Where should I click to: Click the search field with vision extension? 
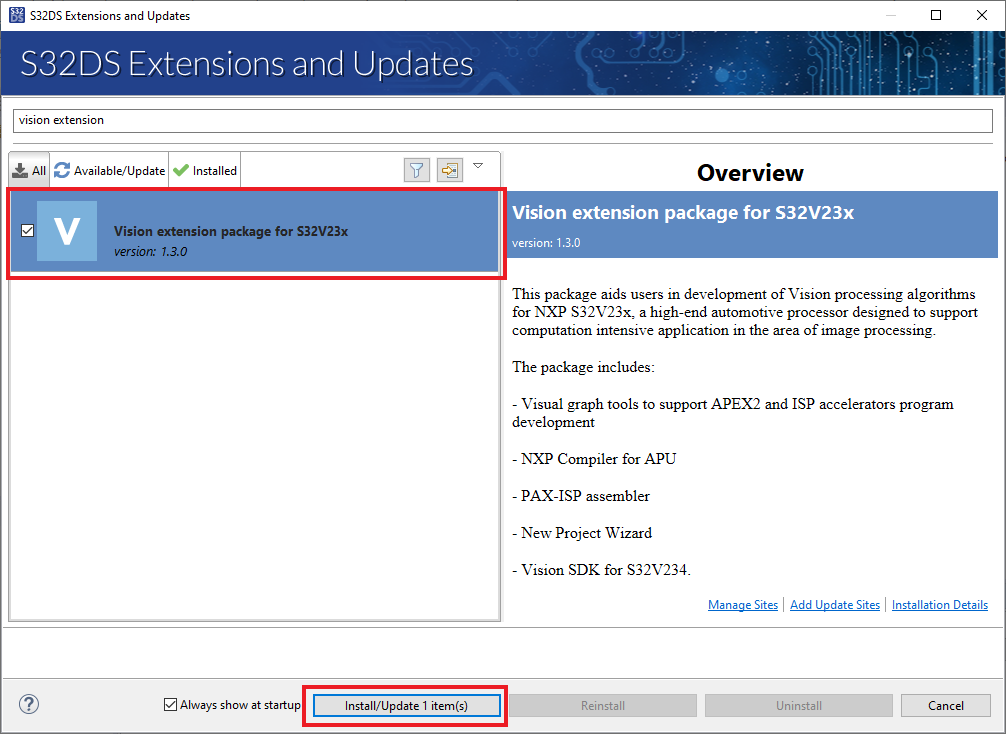503,120
